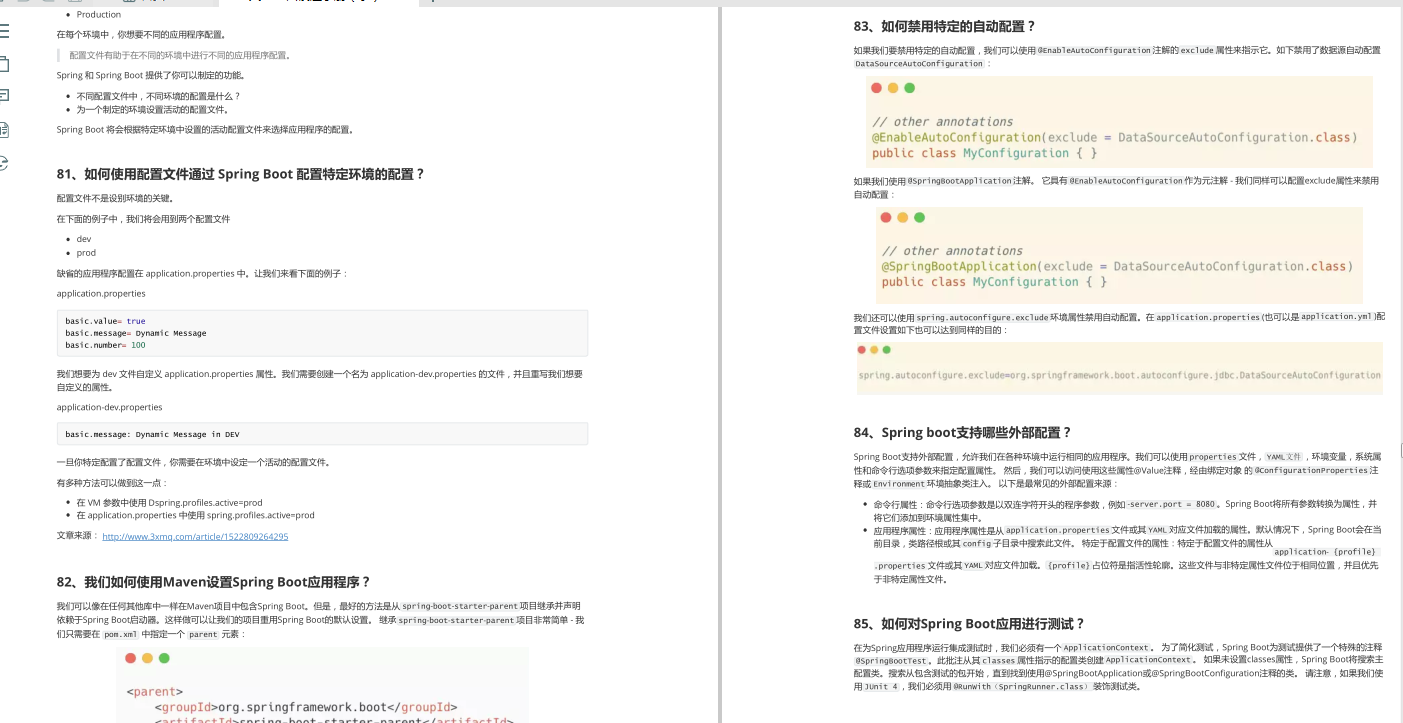Open the page thumbnails panel icon
The width and height of the screenshot is (1403, 723).
4,64
